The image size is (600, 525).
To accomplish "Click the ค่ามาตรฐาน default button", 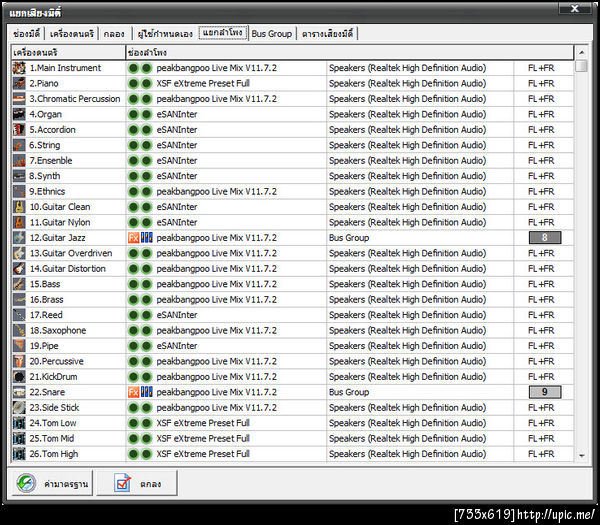I will (52, 483).
